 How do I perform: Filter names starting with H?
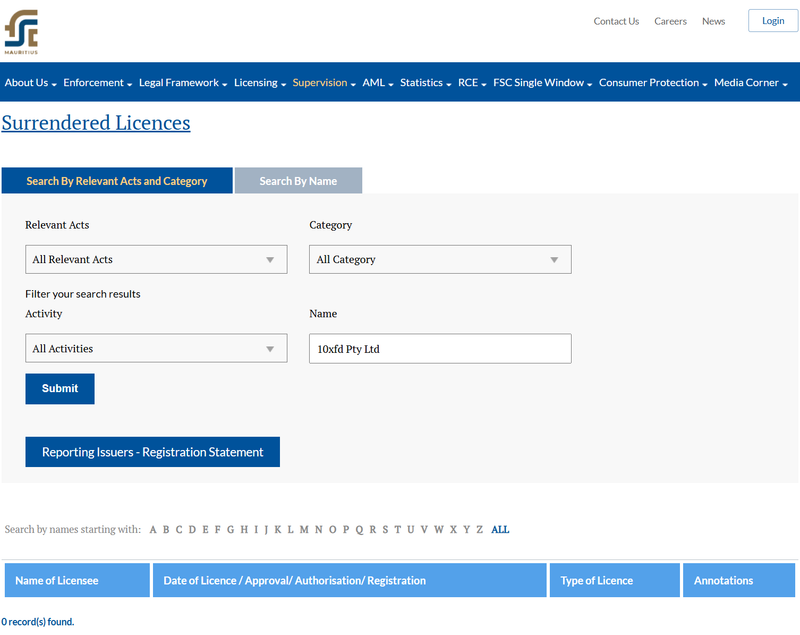pyautogui.click(x=244, y=529)
